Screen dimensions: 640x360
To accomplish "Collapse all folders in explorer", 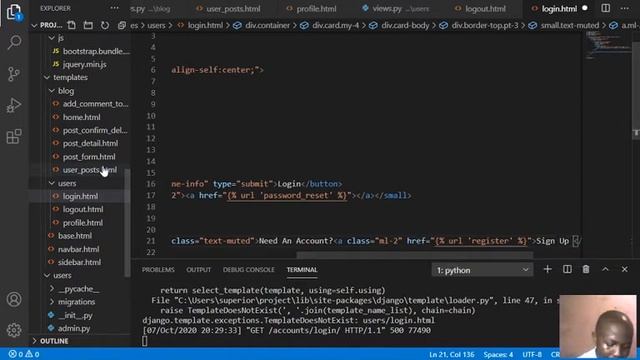I will tap(122, 25).
